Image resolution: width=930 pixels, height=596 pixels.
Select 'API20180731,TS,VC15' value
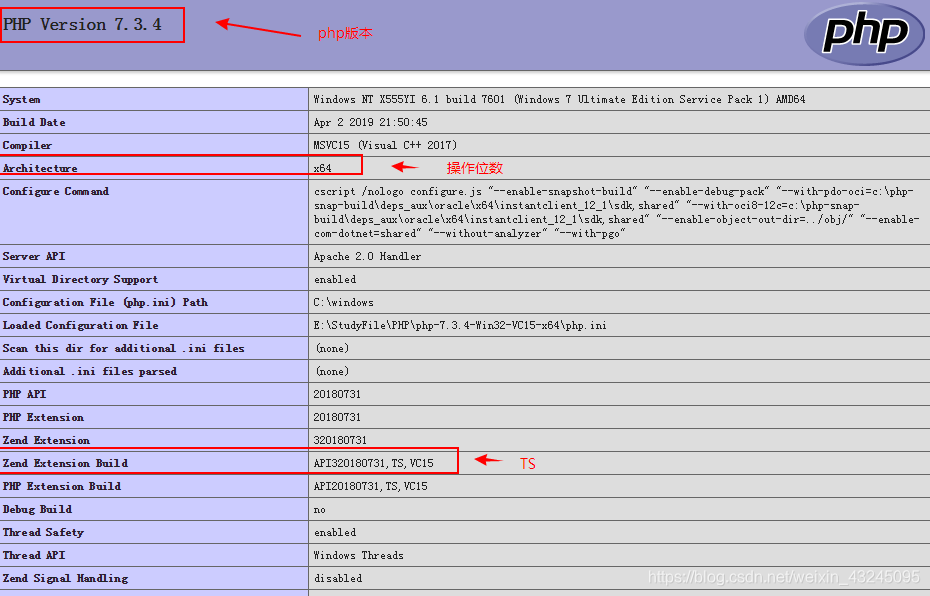pyautogui.click(x=371, y=487)
